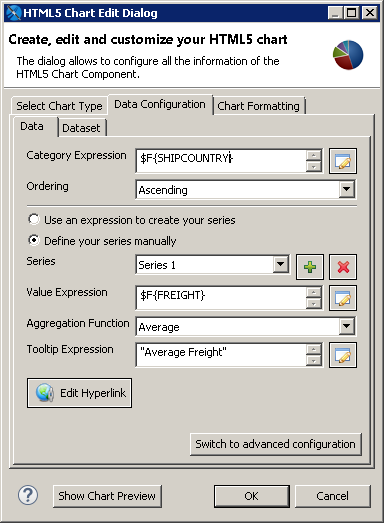
Task: Click the pie chart icon in header
Action: pos(348,55)
